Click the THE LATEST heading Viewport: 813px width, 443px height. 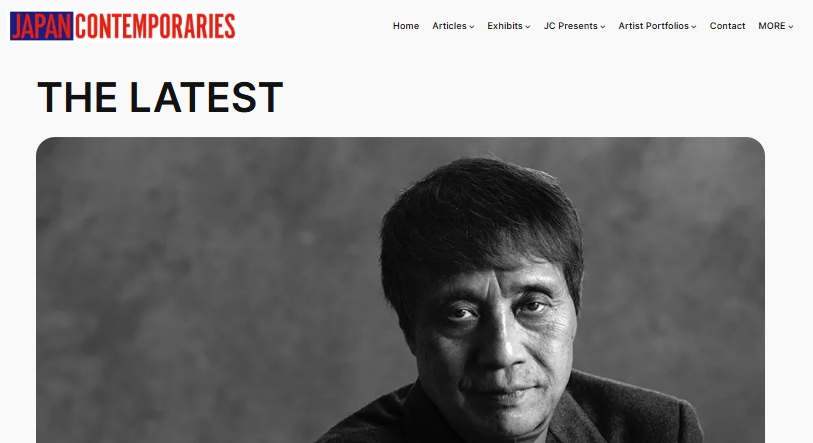pos(160,97)
